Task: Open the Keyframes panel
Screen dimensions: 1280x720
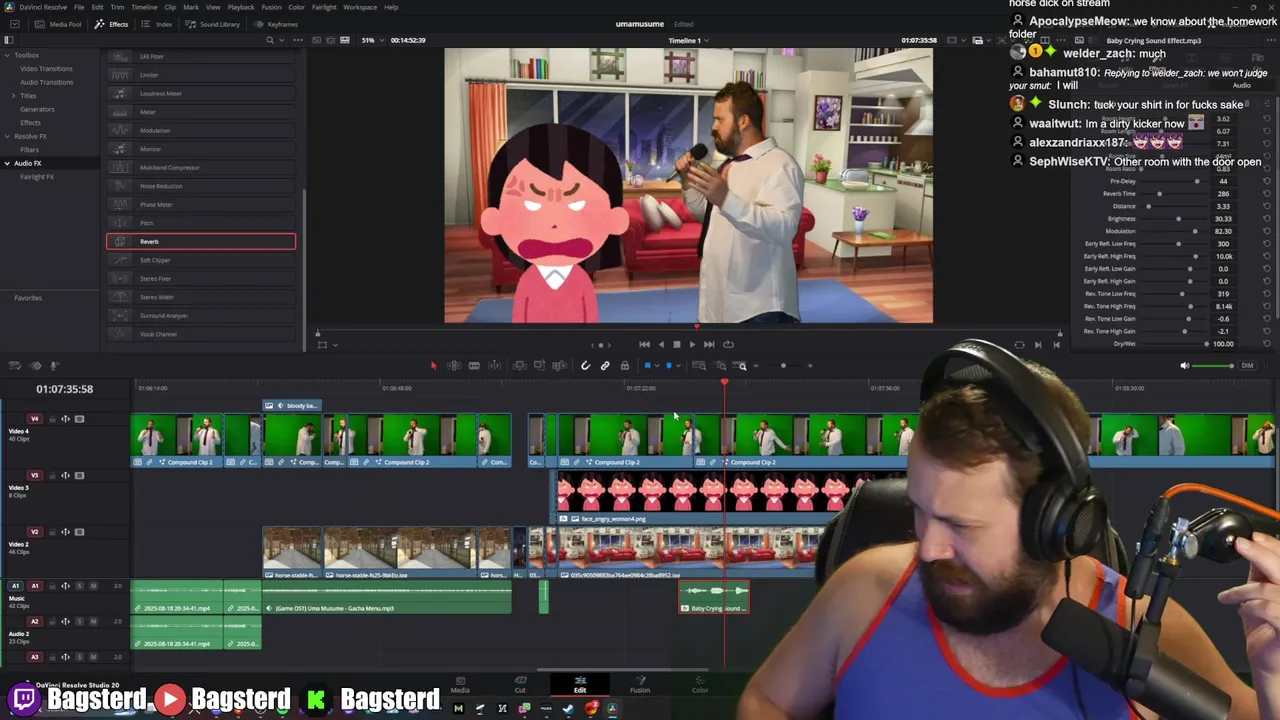Action: [276, 24]
